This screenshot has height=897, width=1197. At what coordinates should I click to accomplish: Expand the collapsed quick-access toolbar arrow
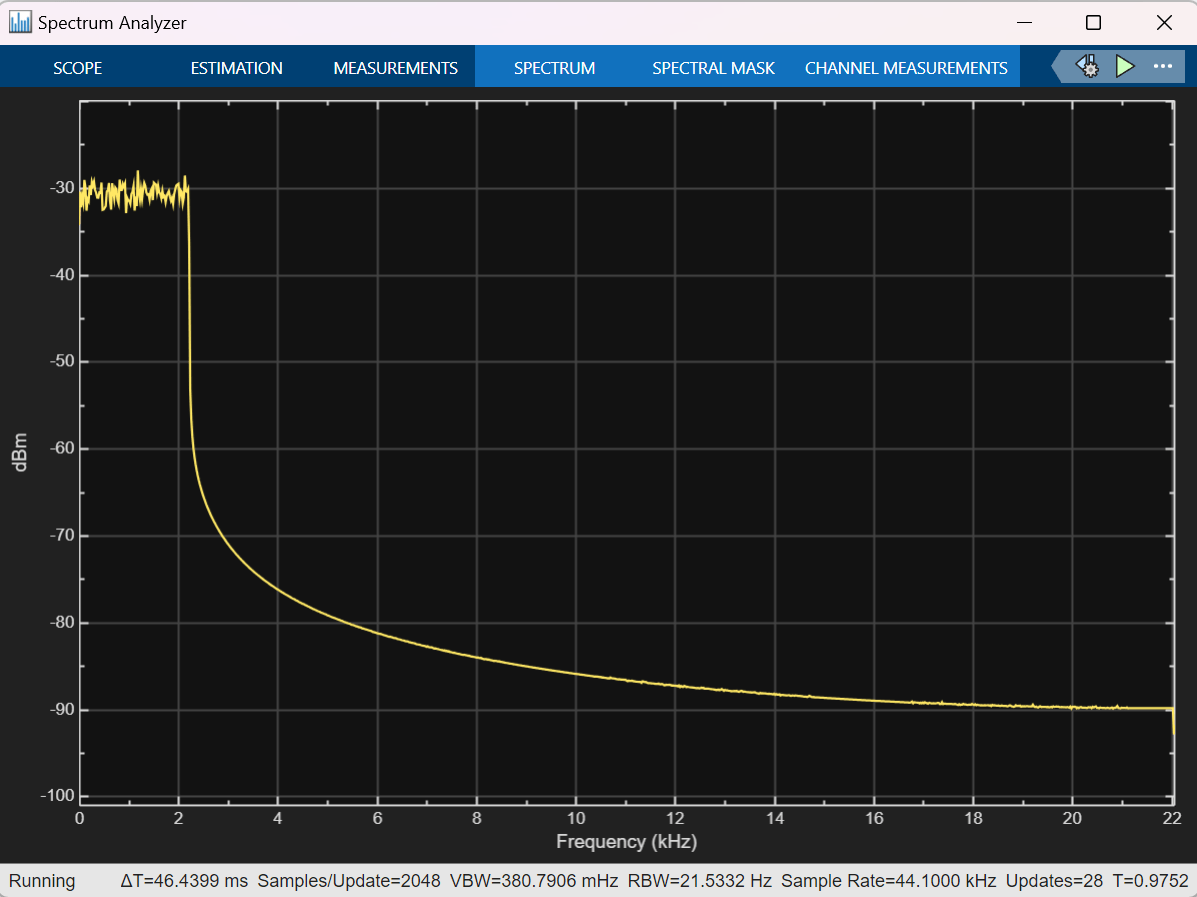coord(1060,67)
